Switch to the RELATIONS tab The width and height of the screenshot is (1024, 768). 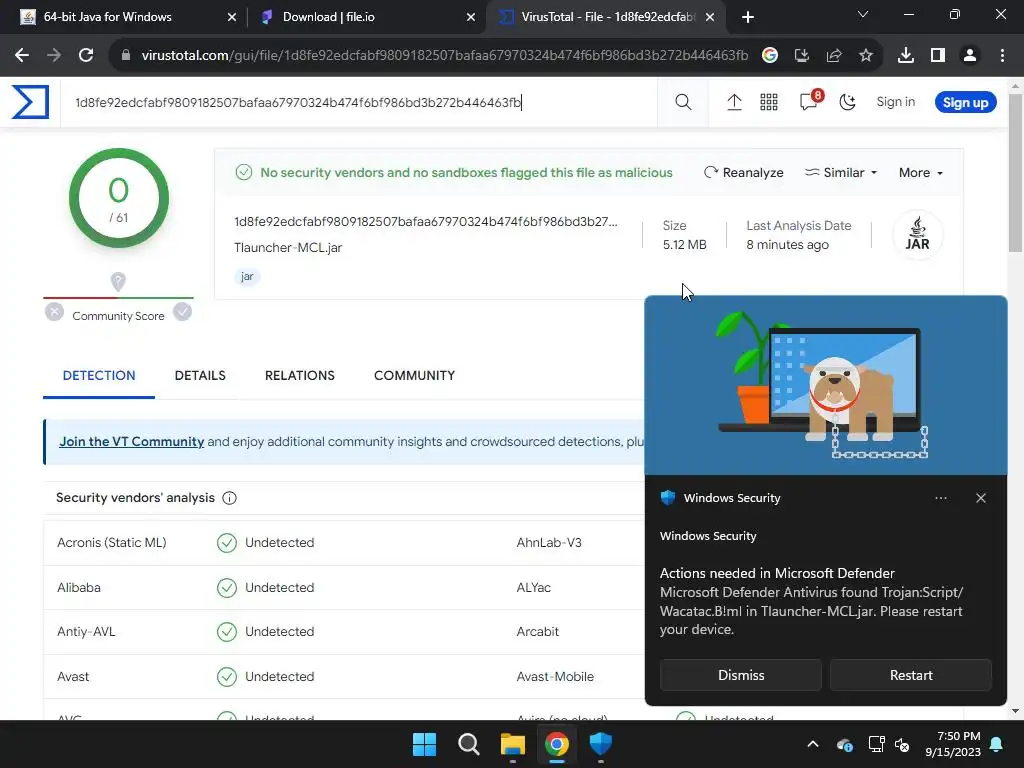click(300, 376)
